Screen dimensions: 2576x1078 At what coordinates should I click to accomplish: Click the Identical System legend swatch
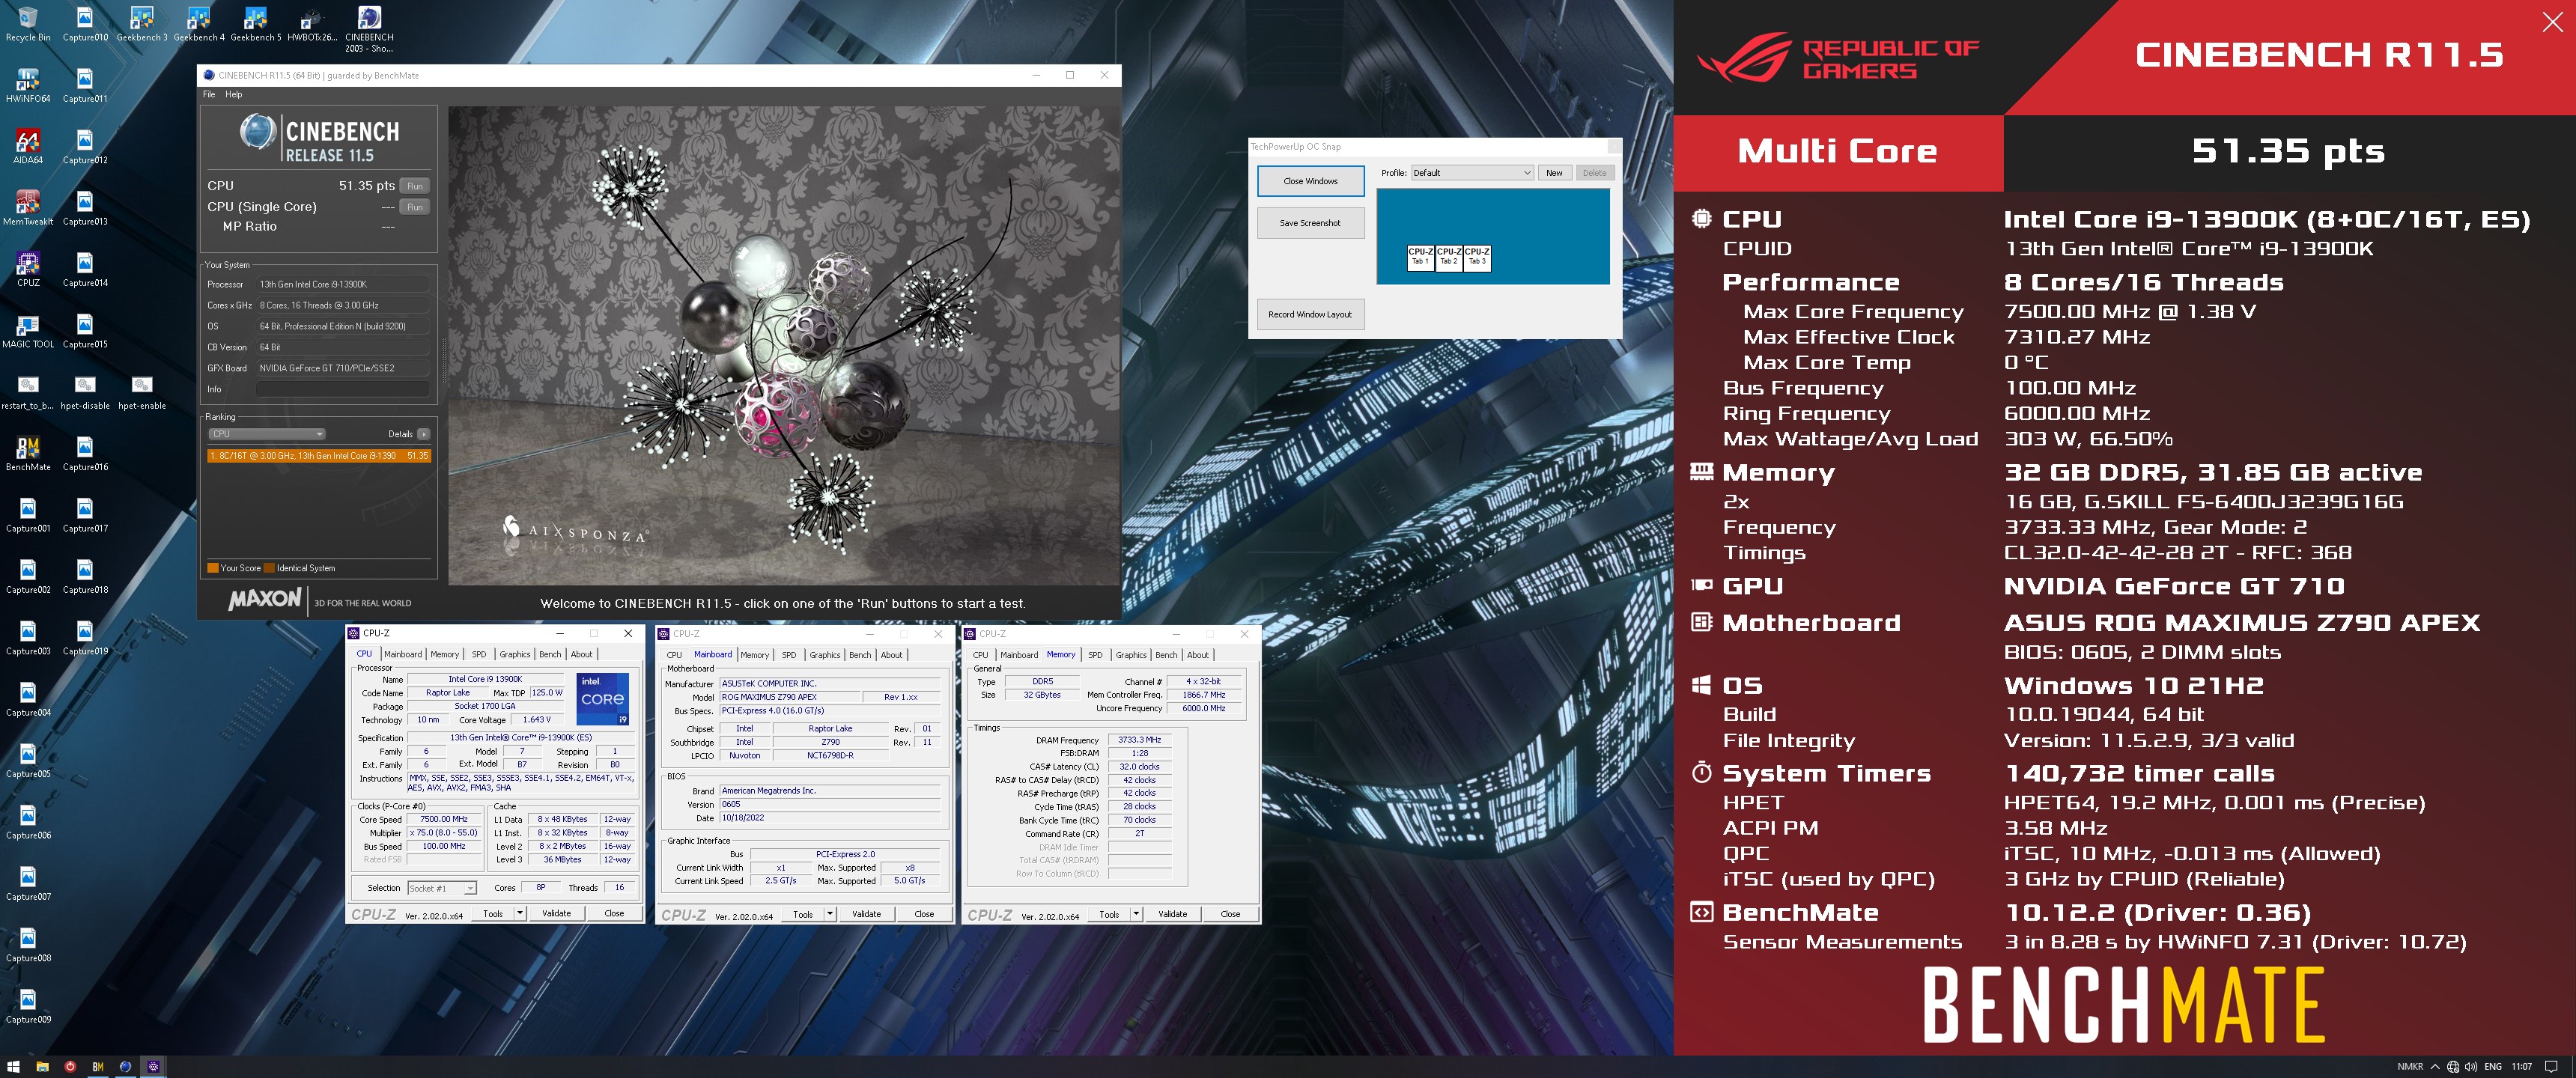269,568
